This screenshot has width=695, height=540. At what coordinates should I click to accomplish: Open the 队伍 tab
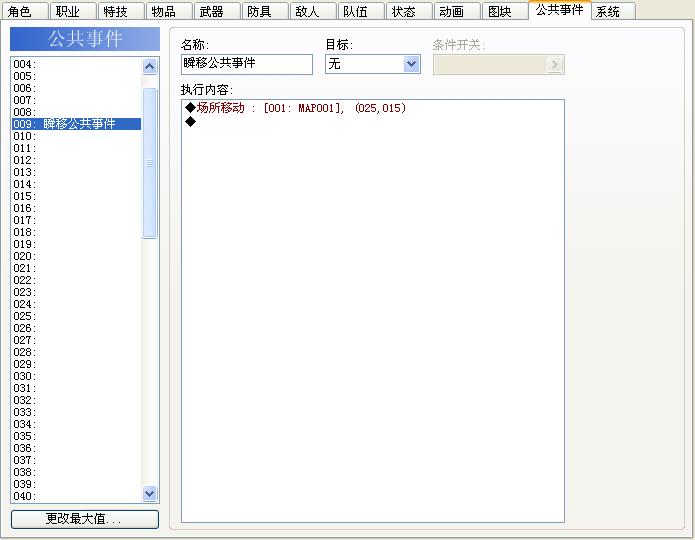[x=361, y=11]
